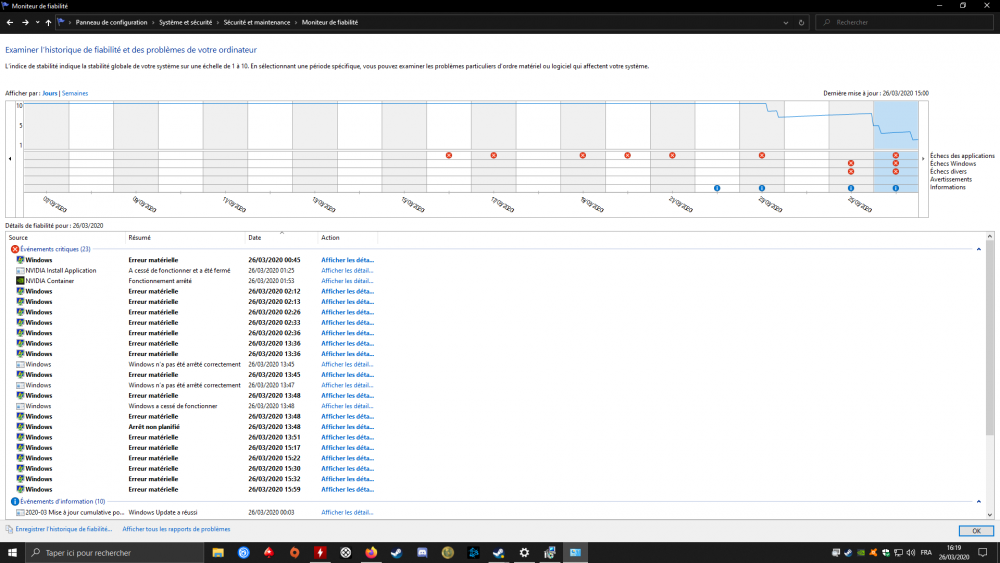The image size is (1000, 563).
Task: Go back with the navigation back arrow
Action: 10,22
